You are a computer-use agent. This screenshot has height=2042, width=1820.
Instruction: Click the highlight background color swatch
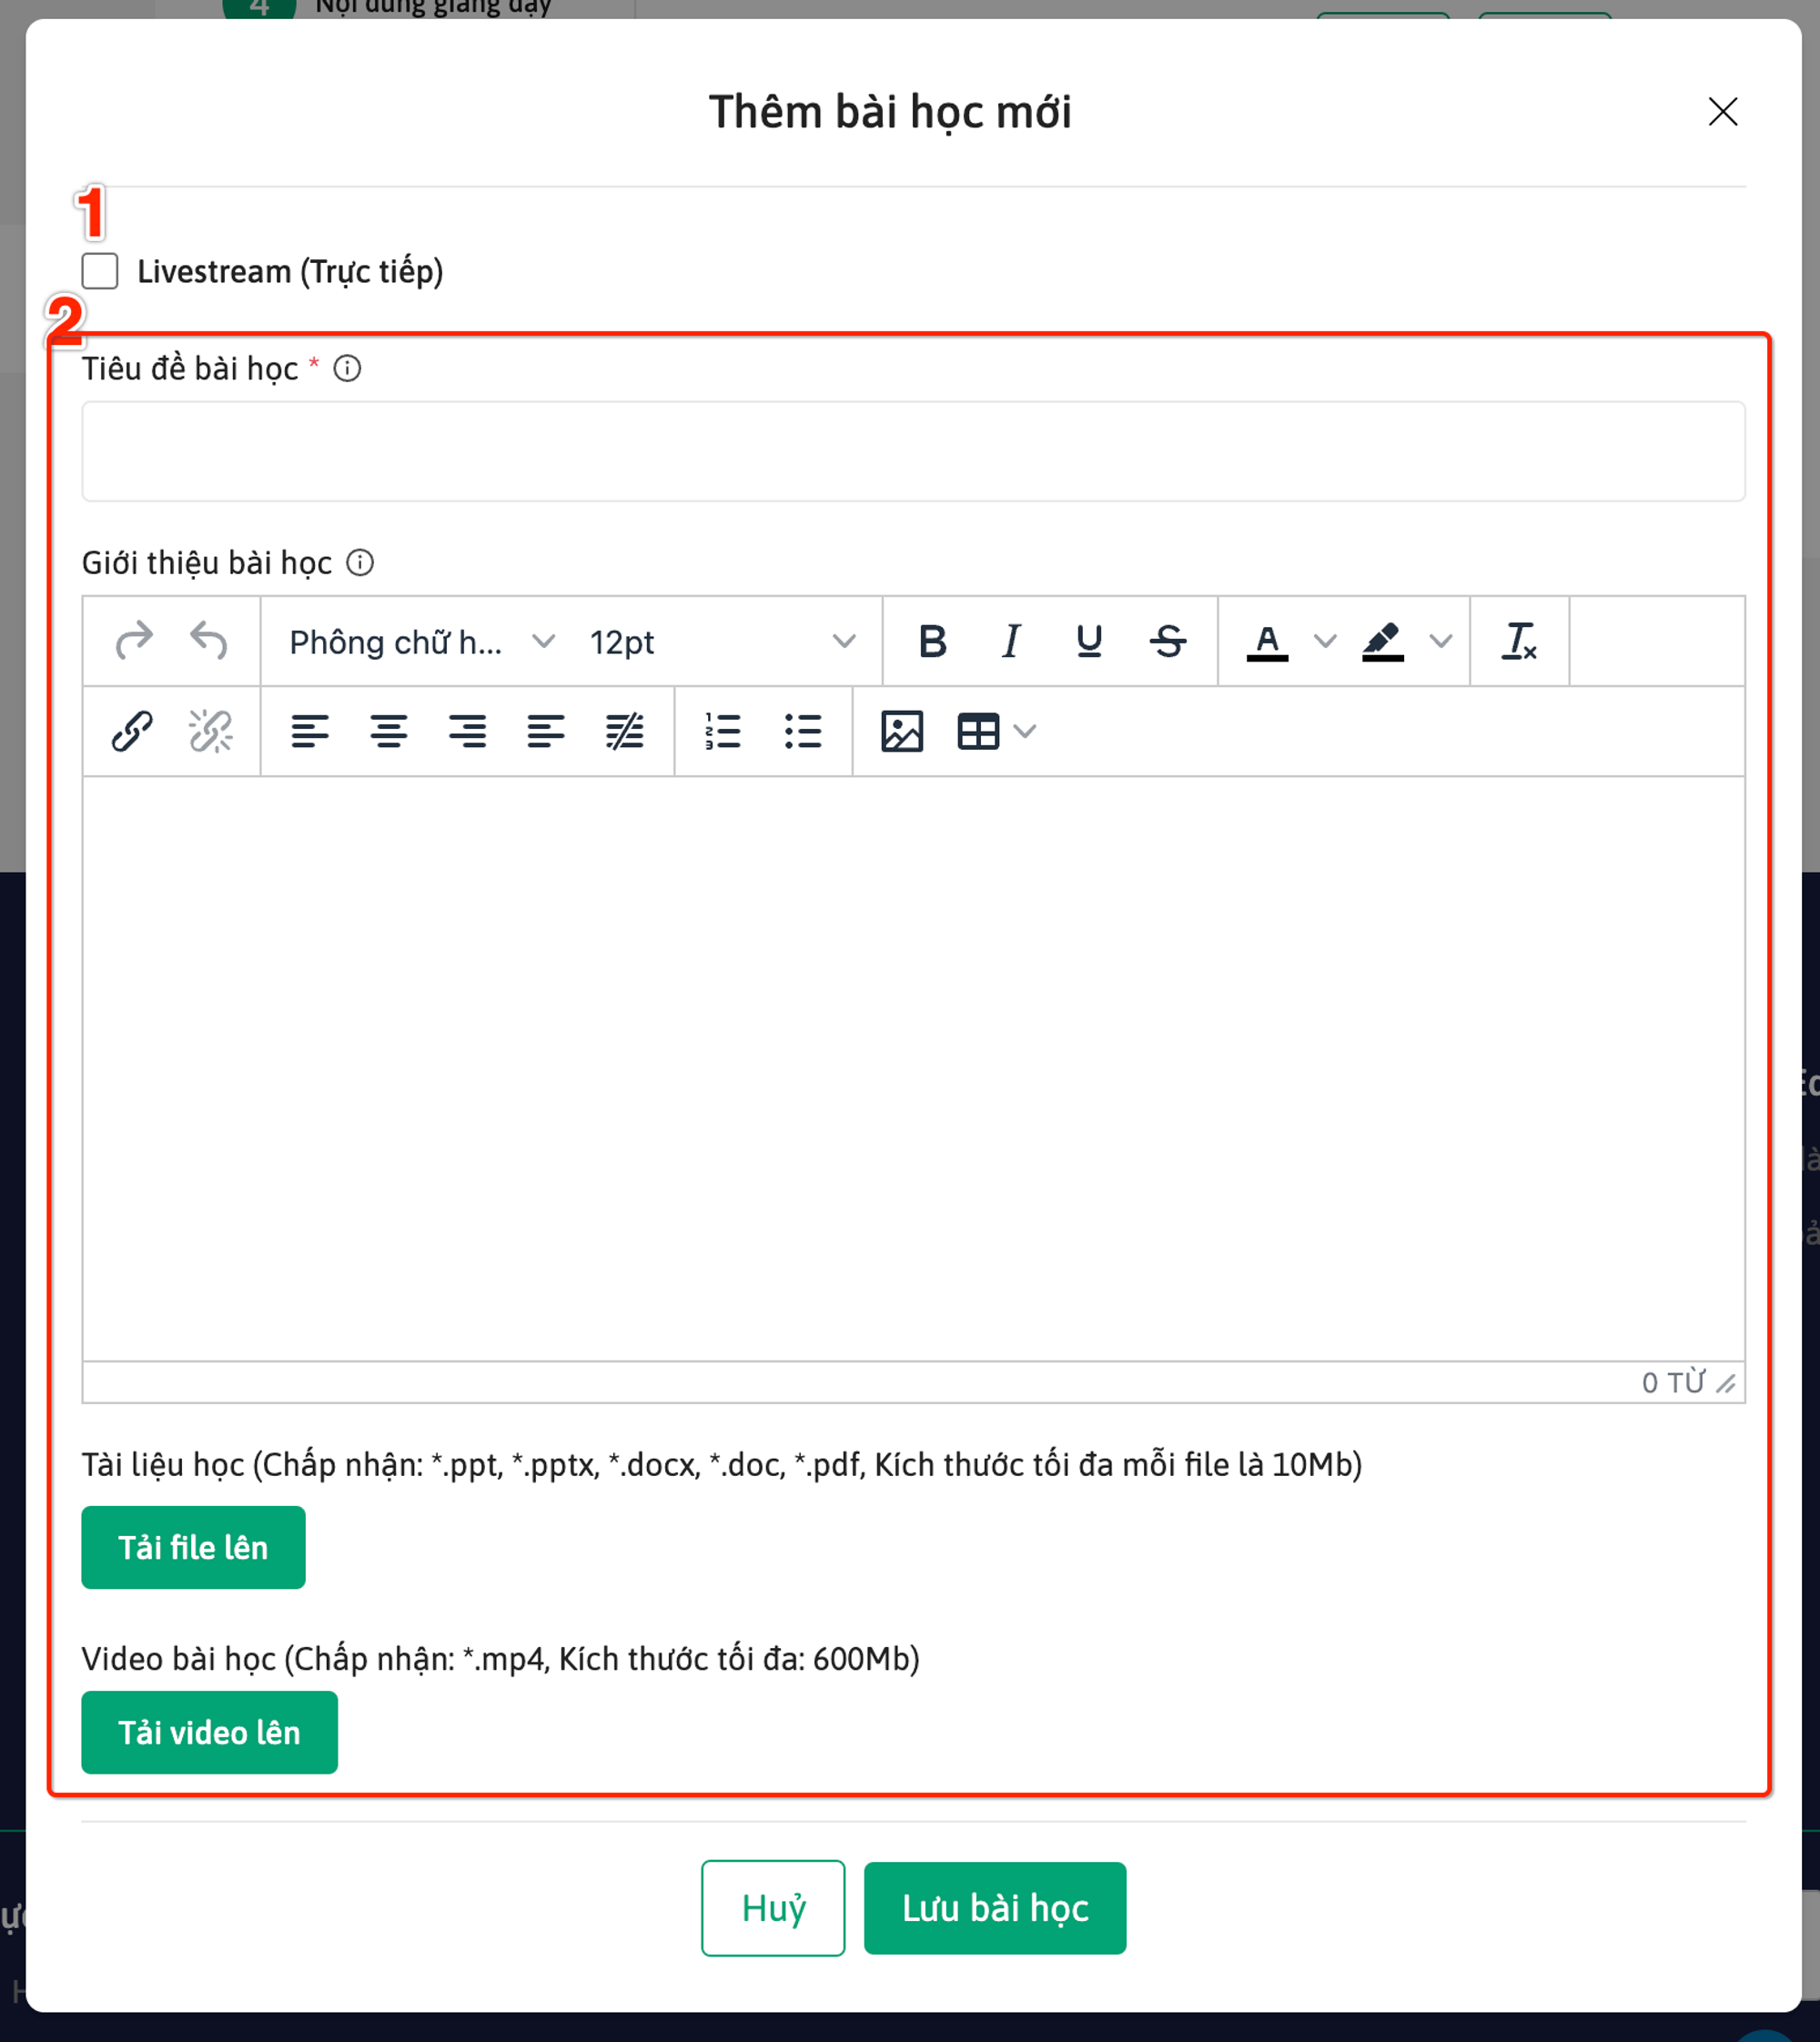click(1383, 641)
